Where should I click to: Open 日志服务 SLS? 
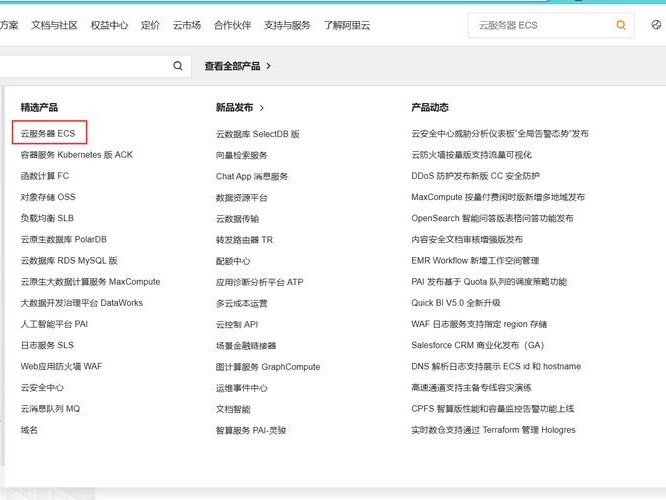[47, 345]
